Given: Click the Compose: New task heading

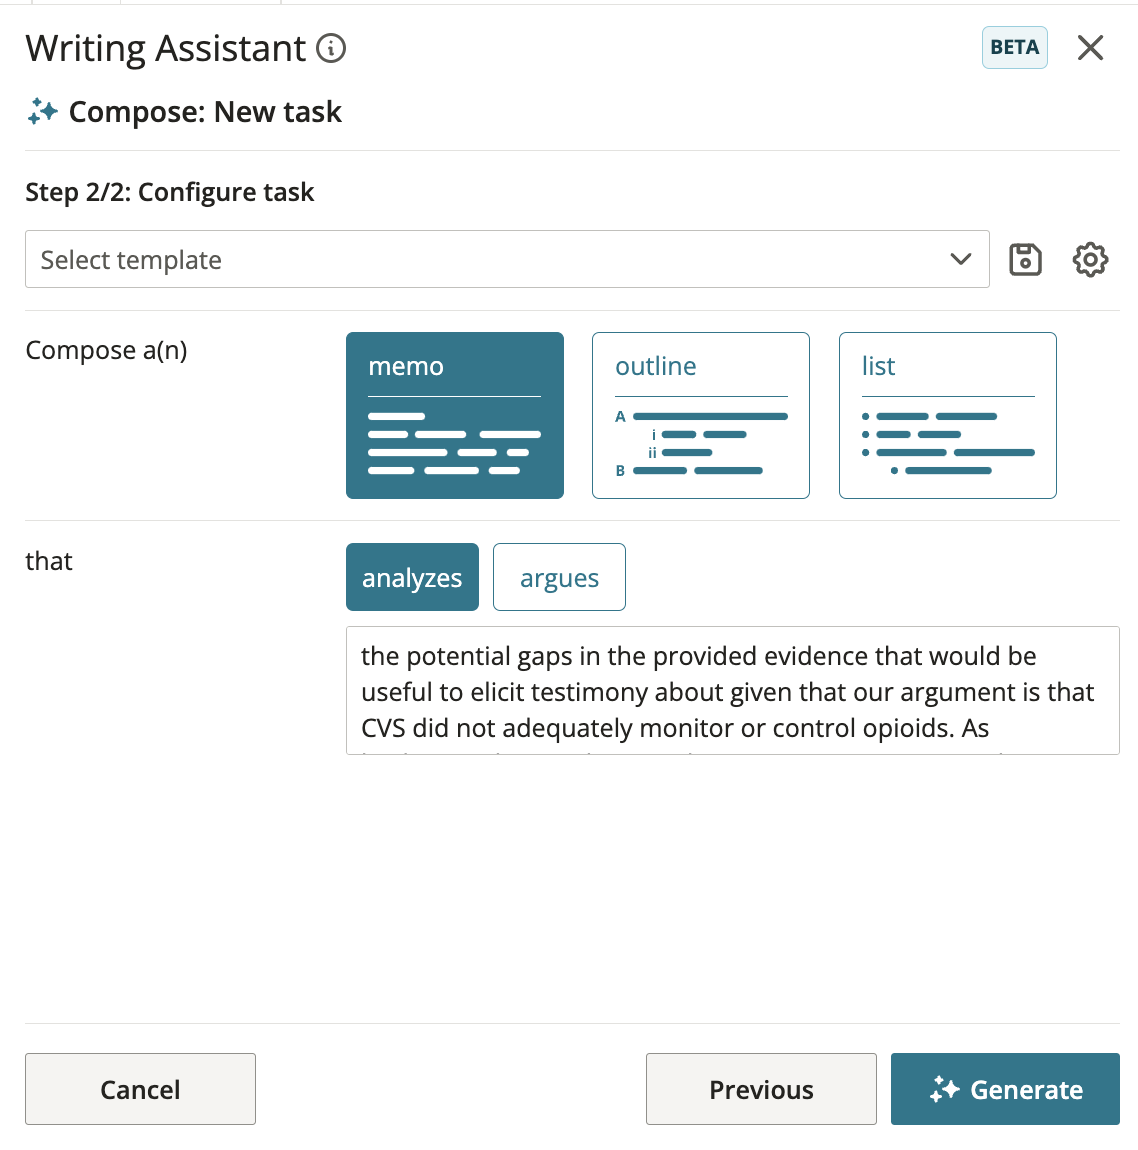Looking at the screenshot, I should 205,111.
